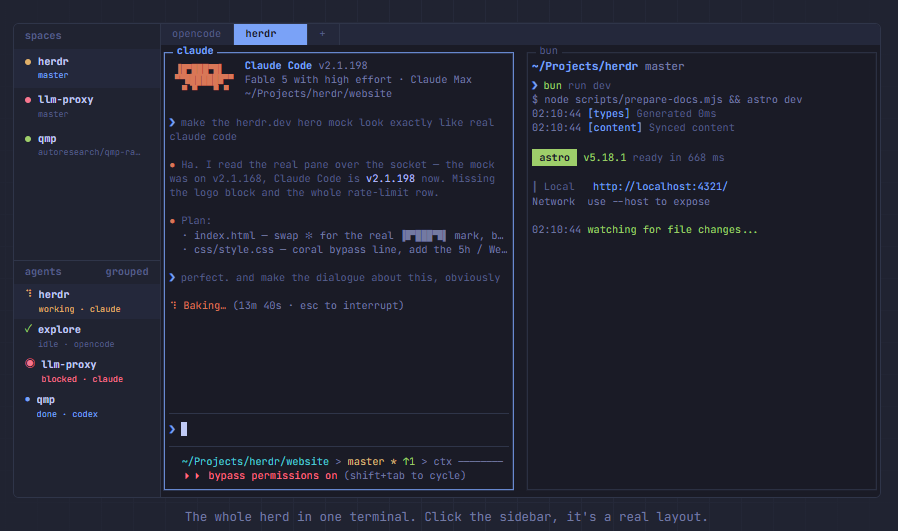Click the Baking… status line
The image size is (898, 531).
(x=287, y=305)
